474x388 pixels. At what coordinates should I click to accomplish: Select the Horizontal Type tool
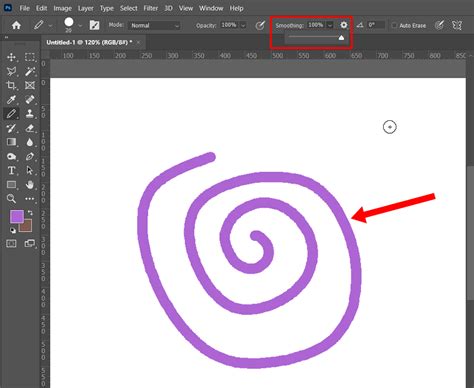(x=11, y=170)
